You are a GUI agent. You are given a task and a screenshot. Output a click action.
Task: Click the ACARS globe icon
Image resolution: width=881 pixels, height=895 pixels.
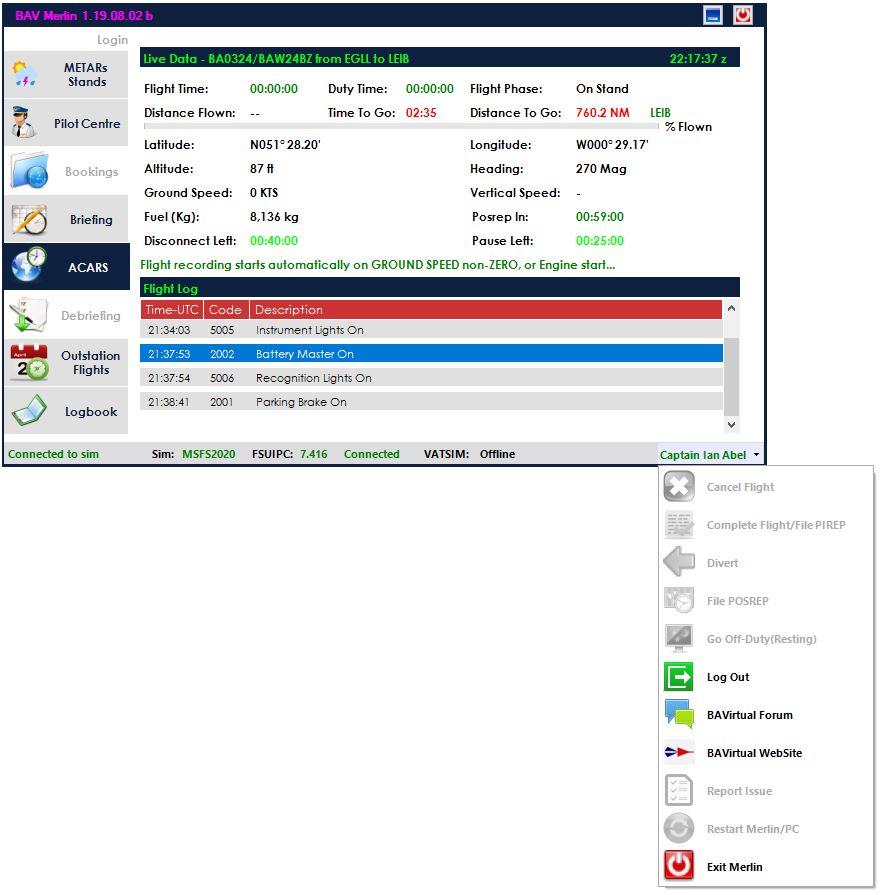[x=29, y=265]
